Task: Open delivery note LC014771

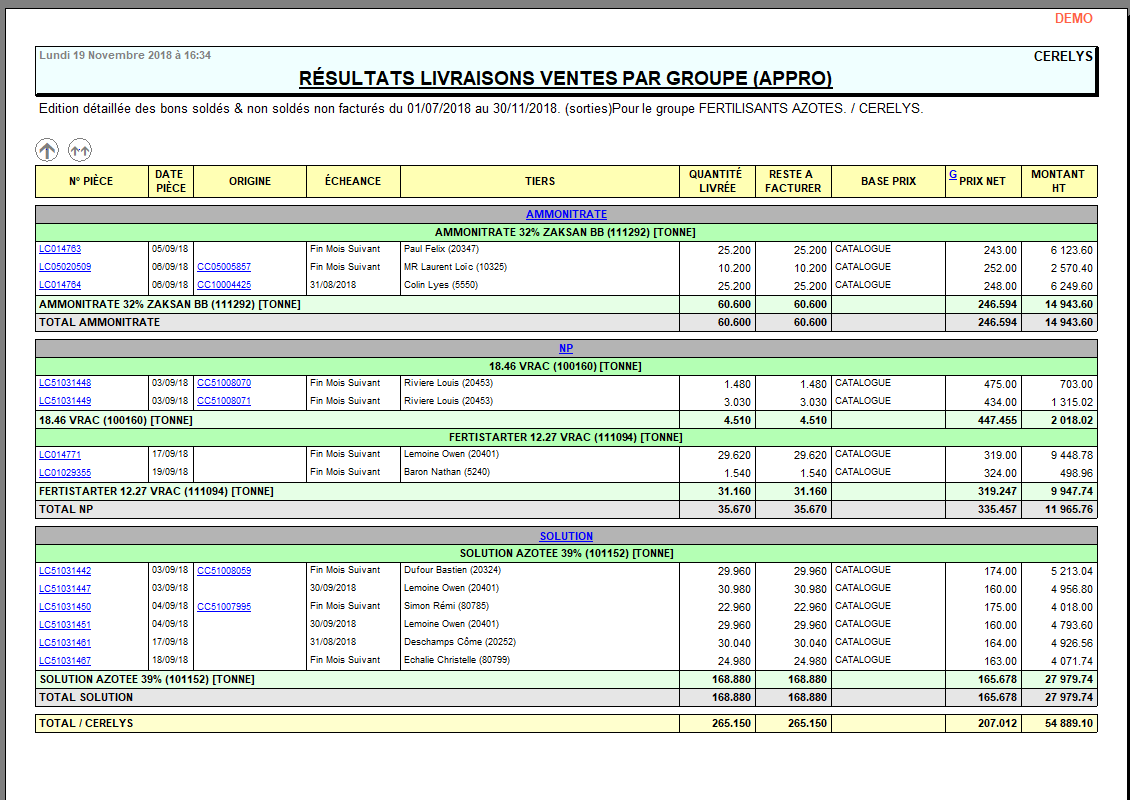Action: click(60, 454)
